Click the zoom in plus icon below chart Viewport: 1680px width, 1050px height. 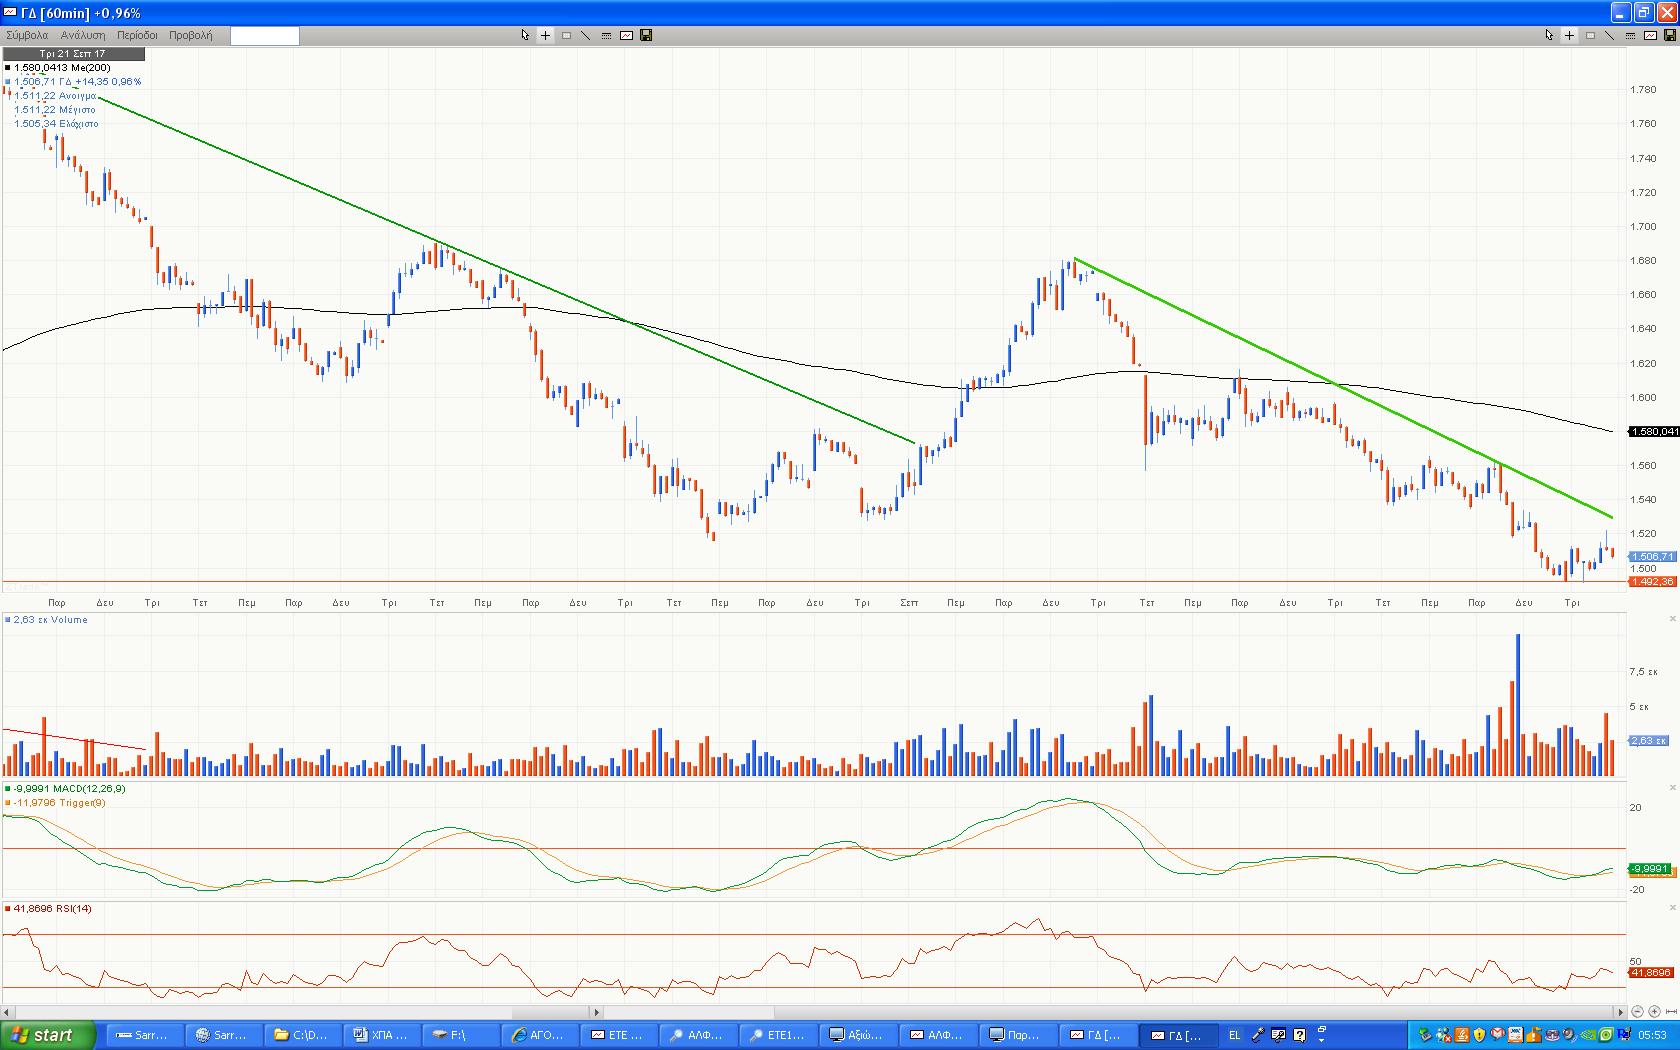[x=1654, y=1012]
